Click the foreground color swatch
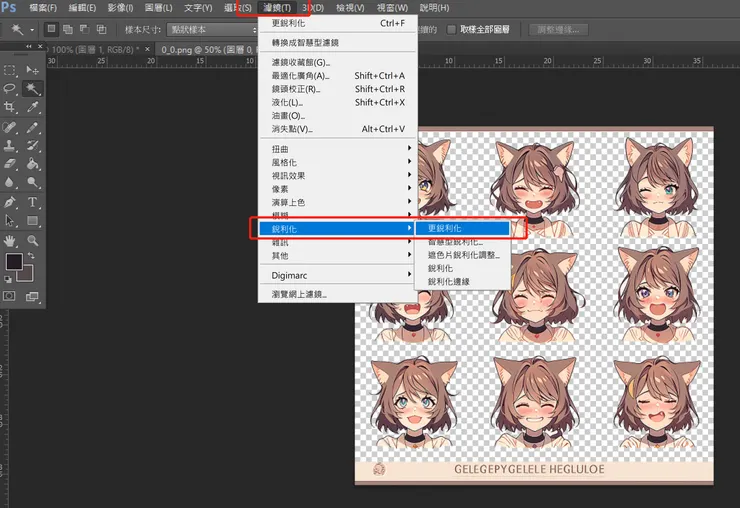Viewport: 740px width, 508px height. (13, 261)
